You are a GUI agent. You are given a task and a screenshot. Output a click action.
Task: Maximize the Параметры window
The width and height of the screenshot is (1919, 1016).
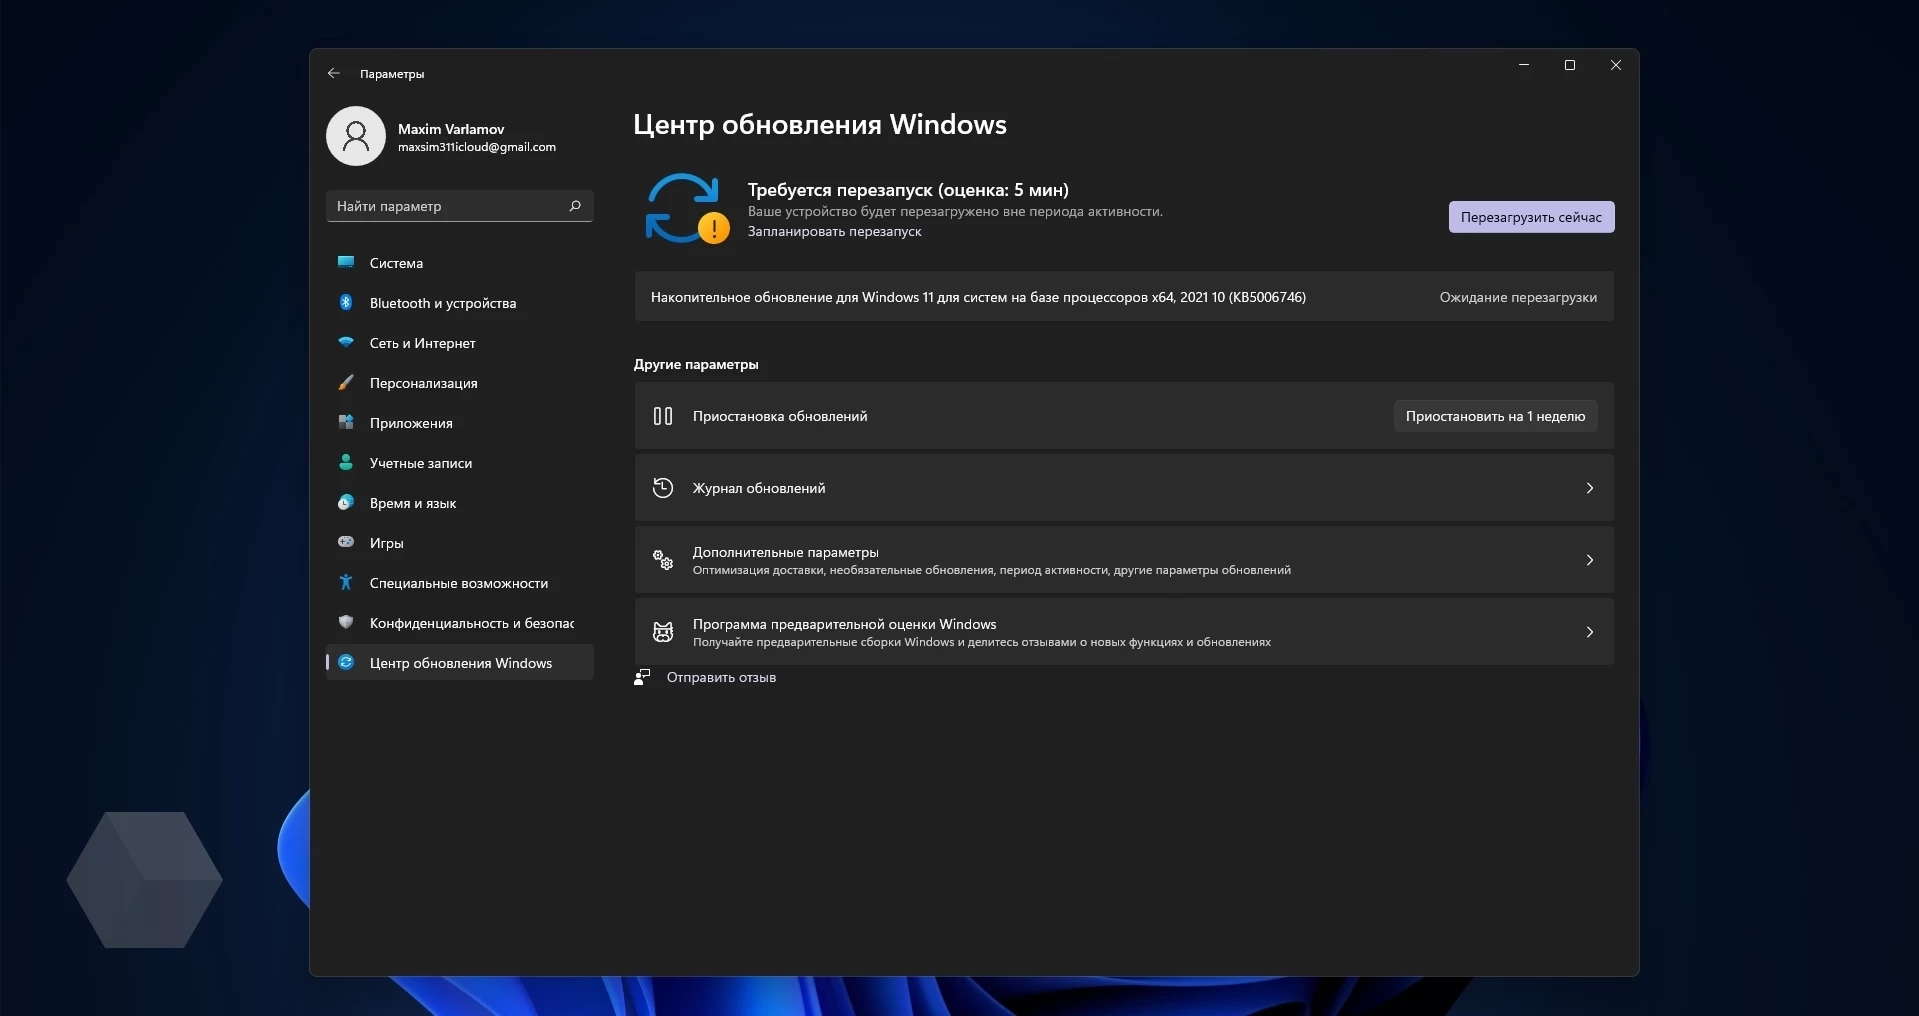coord(1570,65)
